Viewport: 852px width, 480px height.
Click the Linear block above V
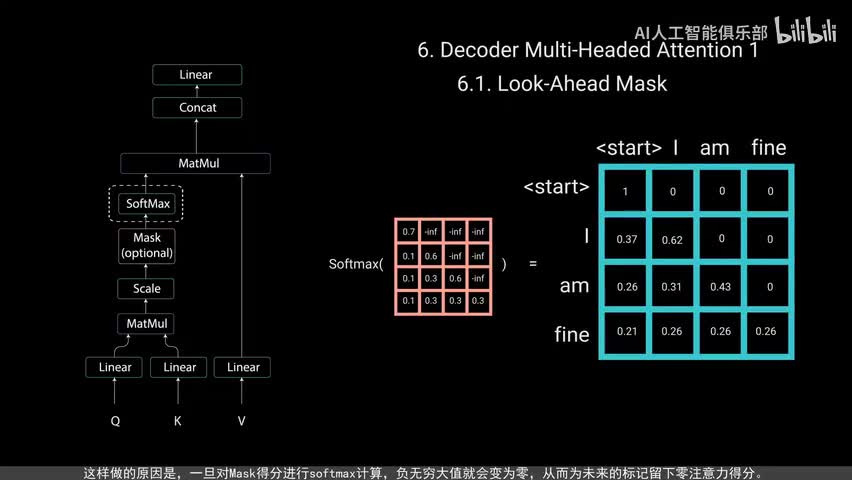pyautogui.click(x=243, y=367)
